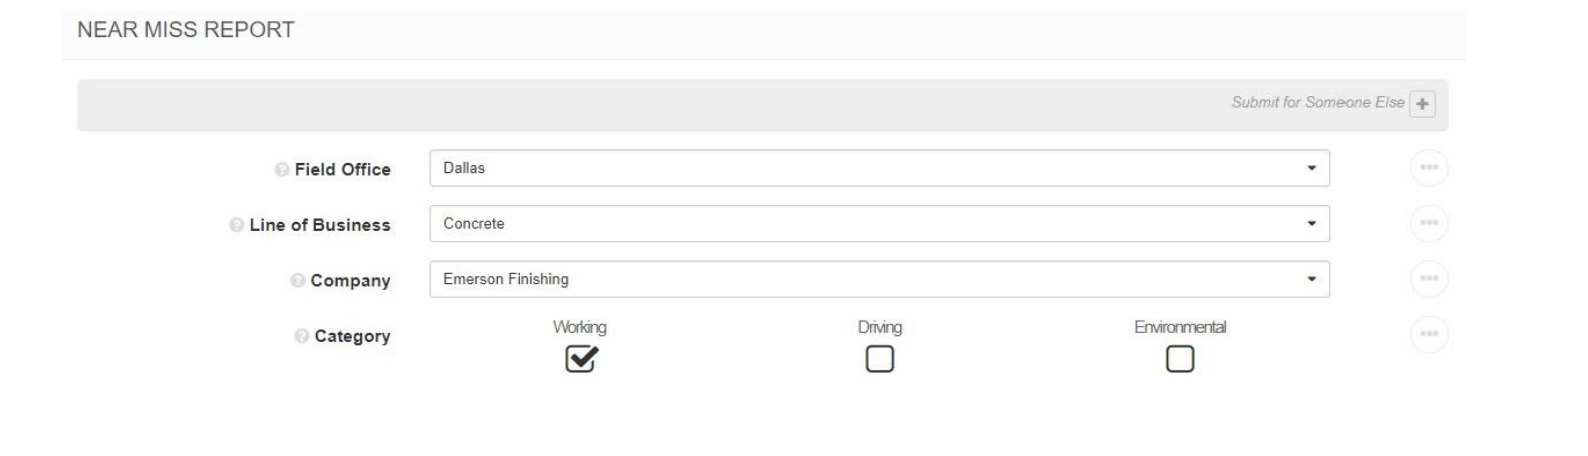Expand the Company dropdown showing Emerson Finishing
Image resolution: width=1588 pixels, height=456 pixels.
click(880, 279)
